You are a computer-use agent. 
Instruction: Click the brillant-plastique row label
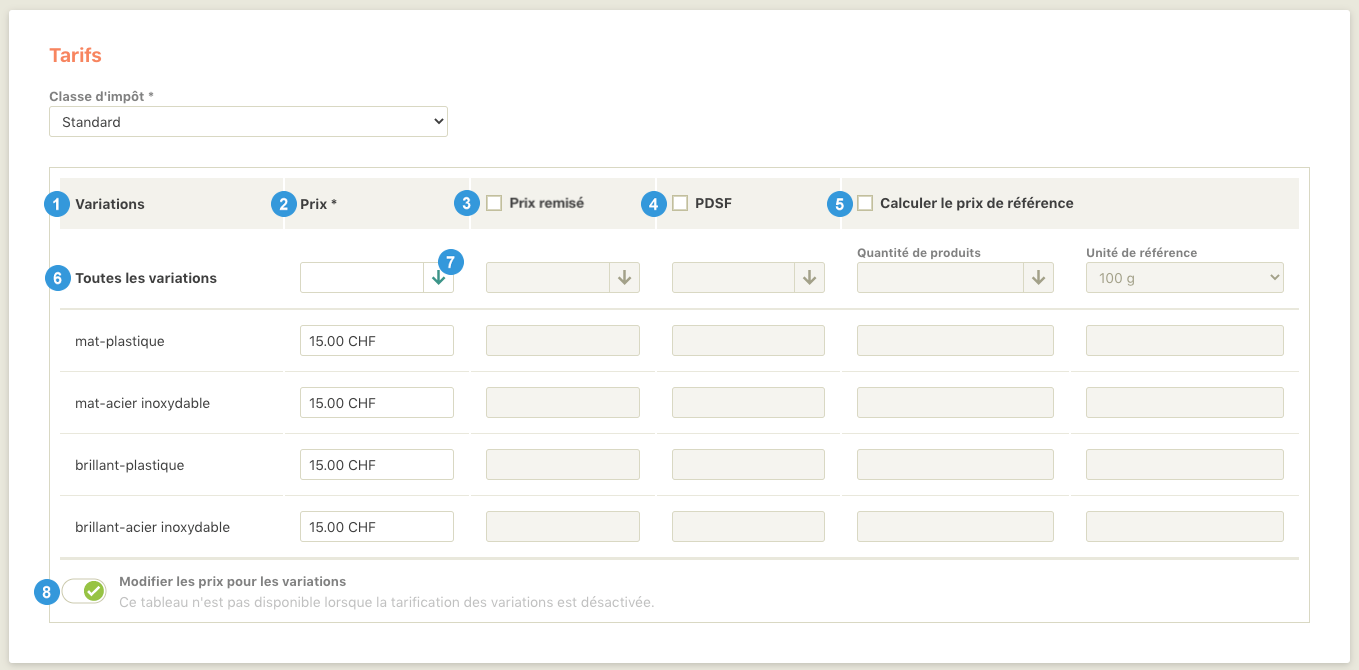tap(130, 465)
